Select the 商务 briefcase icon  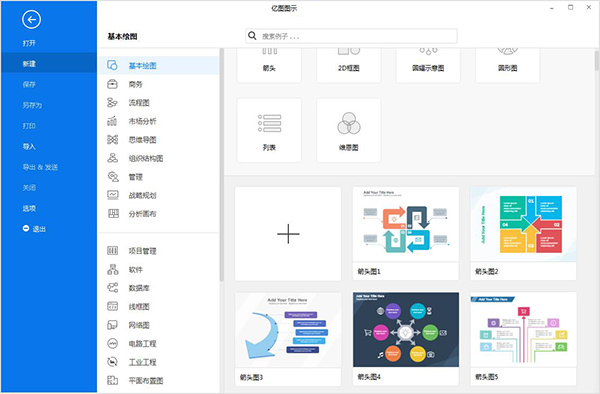112,84
